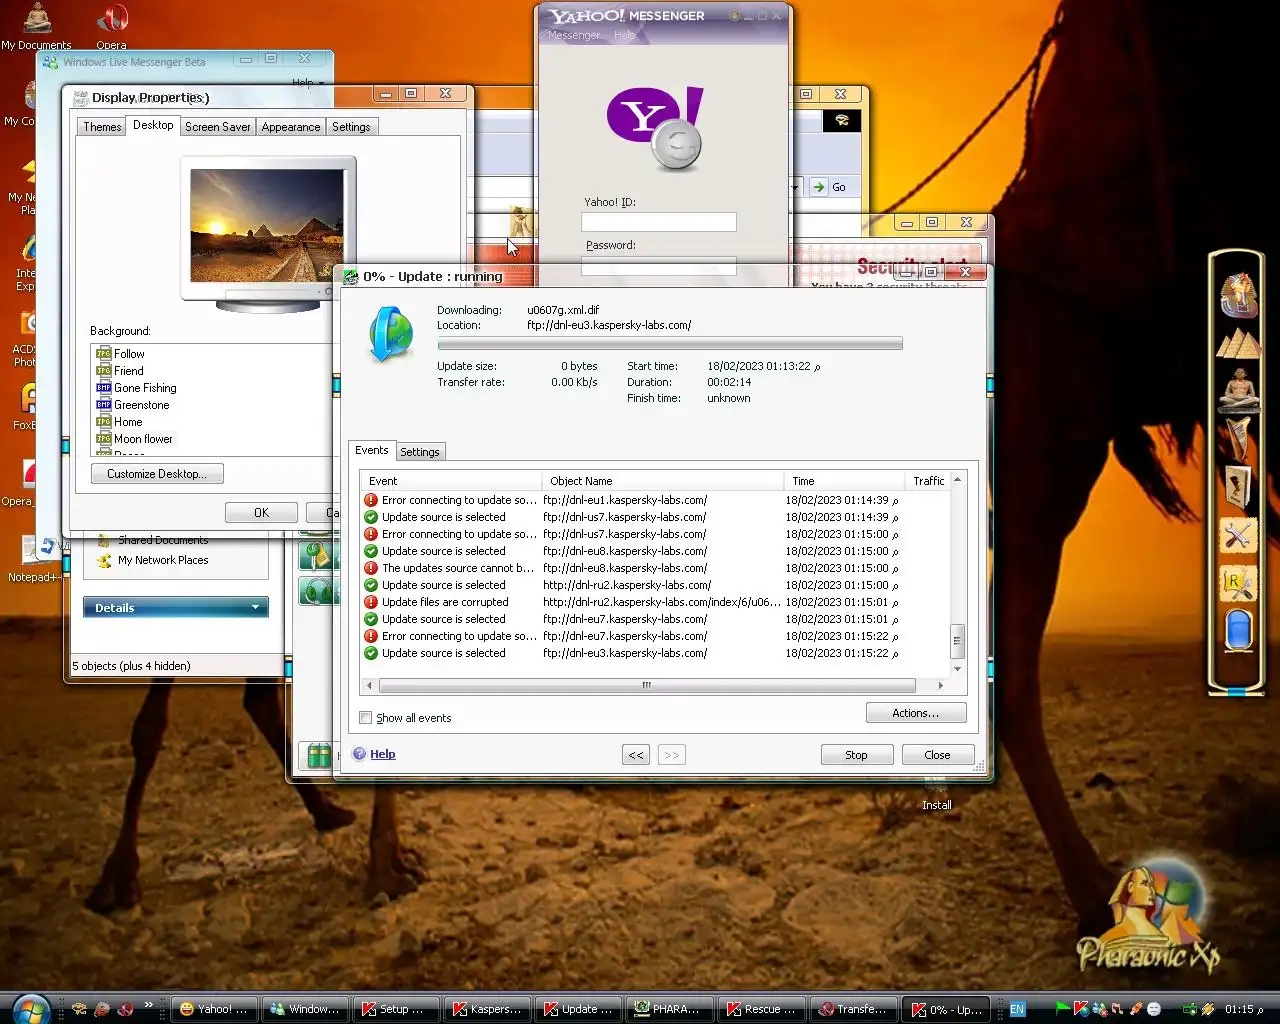Image resolution: width=1280 pixels, height=1024 pixels.
Task: Click the blue cartouche icon in dock
Action: [1238, 631]
